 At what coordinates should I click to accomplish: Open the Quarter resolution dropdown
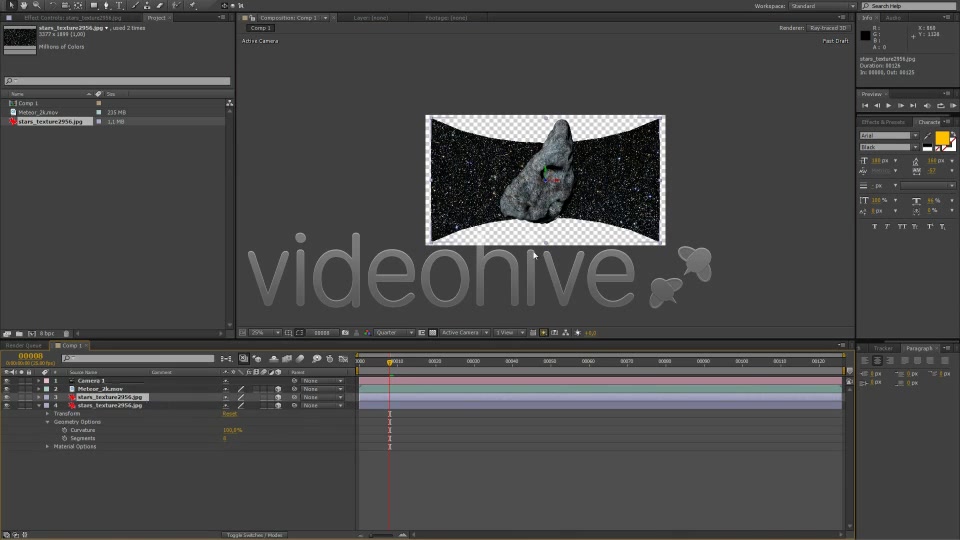pos(394,332)
